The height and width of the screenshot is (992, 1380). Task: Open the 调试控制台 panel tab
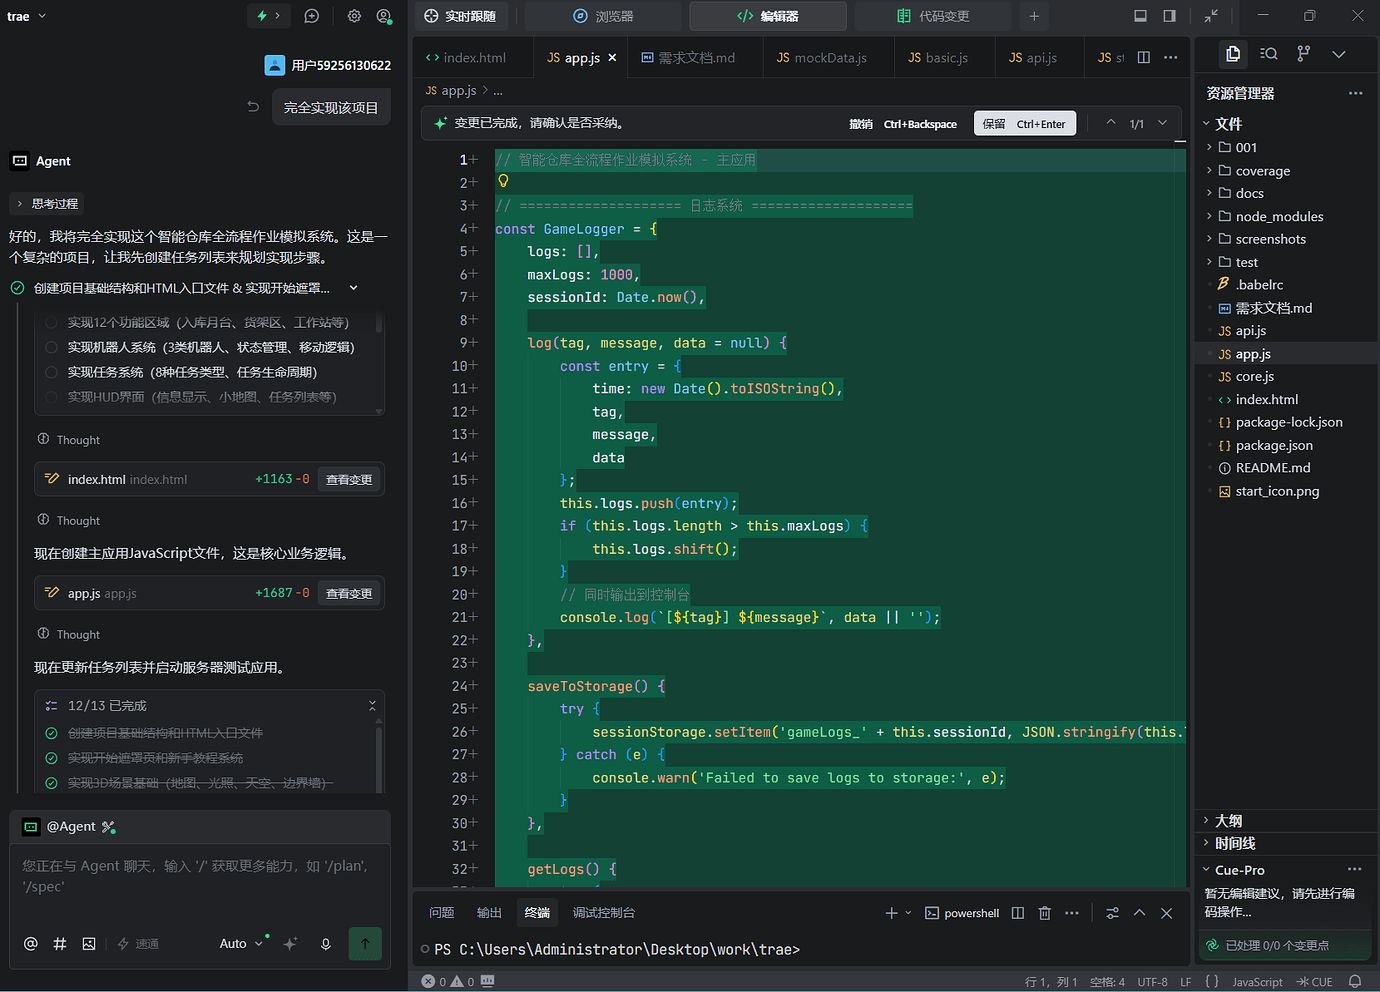[603, 913]
